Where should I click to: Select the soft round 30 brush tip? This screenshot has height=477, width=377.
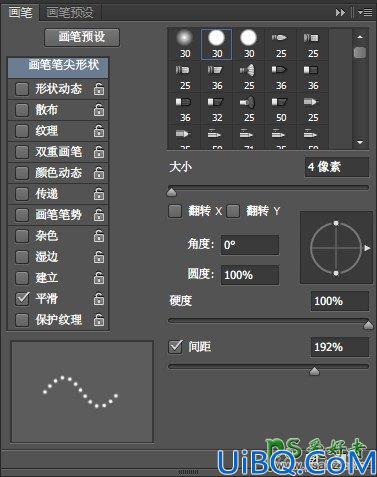185,44
